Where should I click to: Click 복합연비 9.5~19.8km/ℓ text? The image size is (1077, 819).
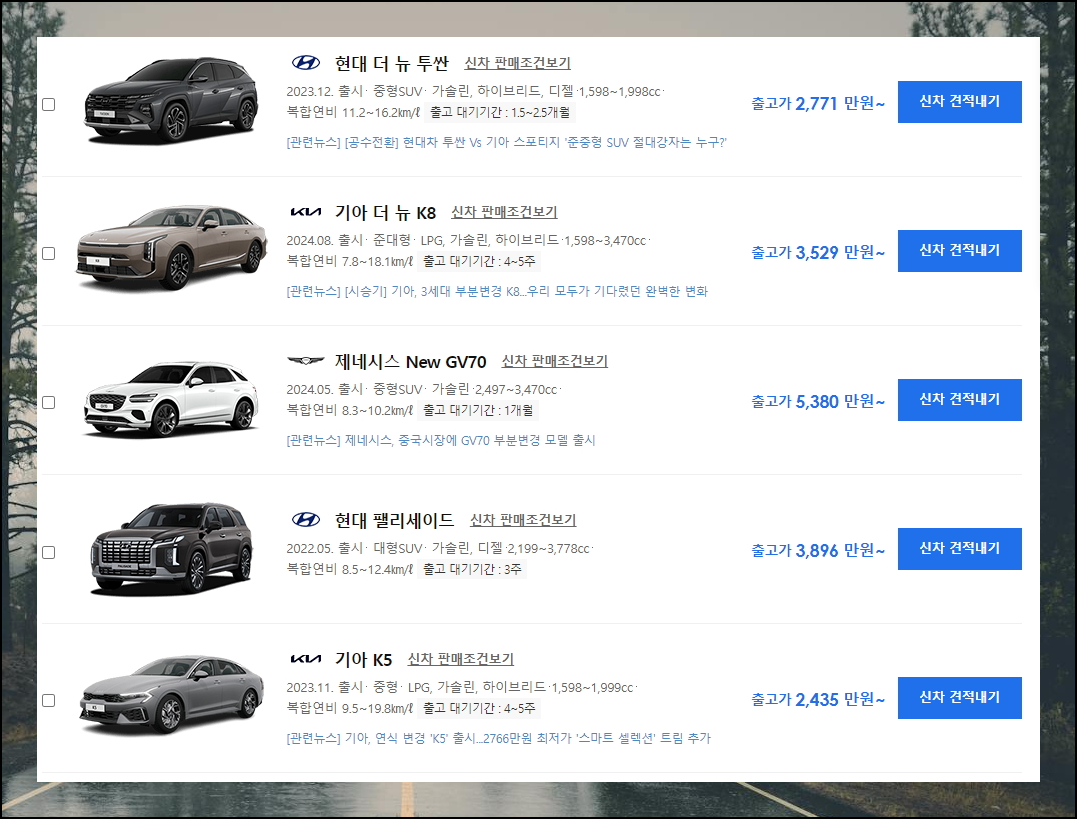coord(350,708)
